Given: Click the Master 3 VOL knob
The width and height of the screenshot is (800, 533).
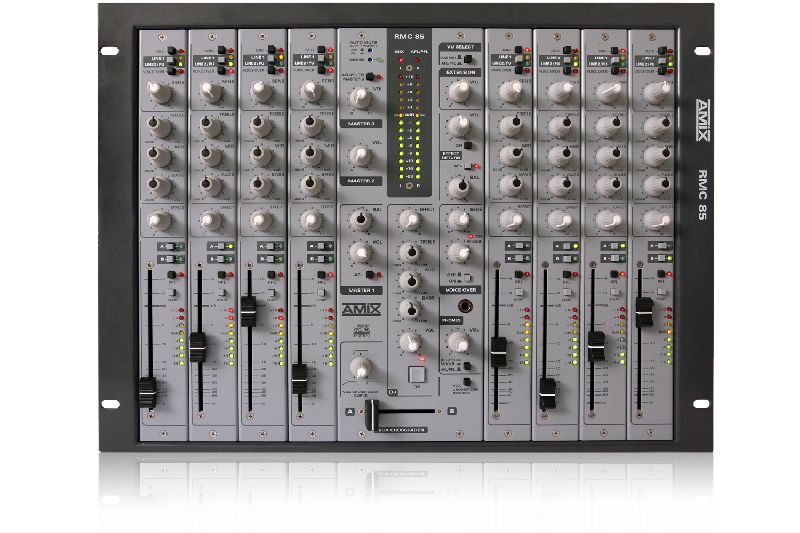Looking at the screenshot, I should 360,97.
